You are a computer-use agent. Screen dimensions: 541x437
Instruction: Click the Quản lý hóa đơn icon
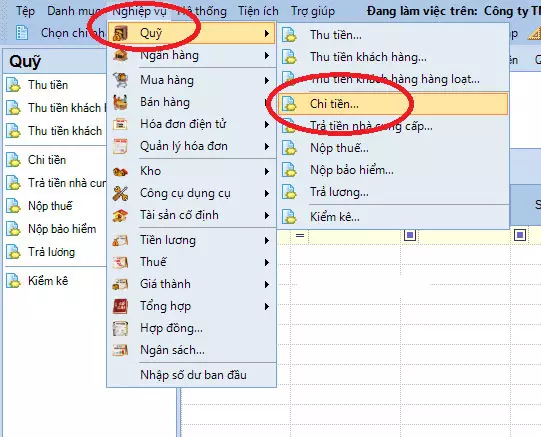click(x=120, y=146)
